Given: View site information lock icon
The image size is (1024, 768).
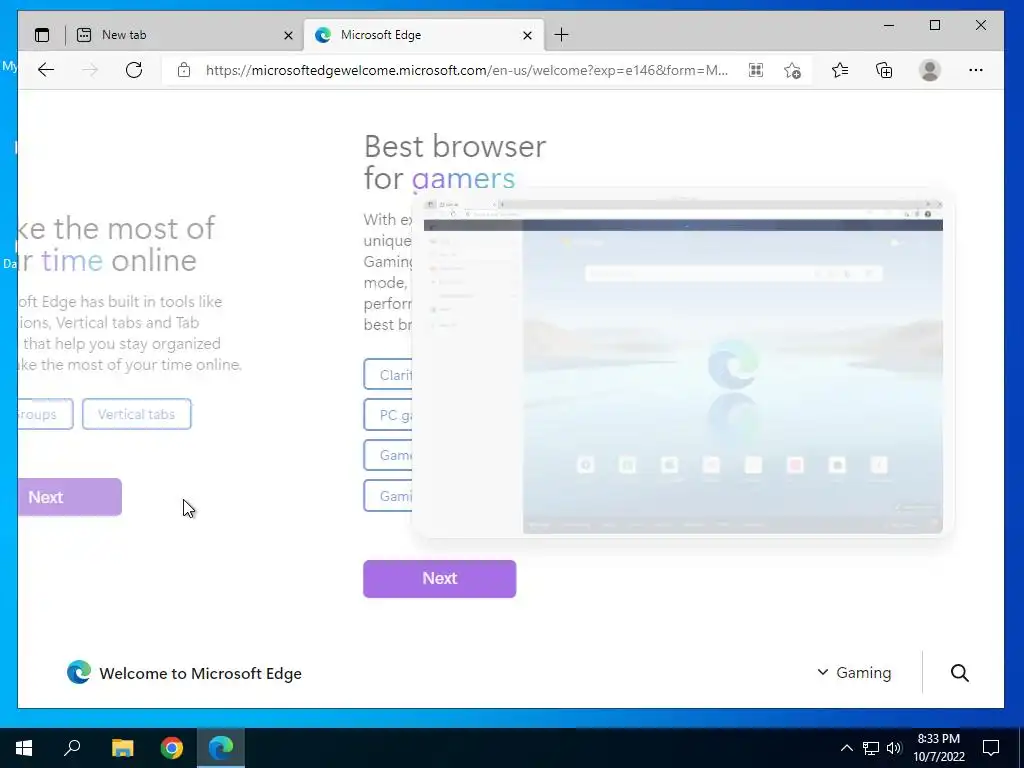Looking at the screenshot, I should coord(184,70).
